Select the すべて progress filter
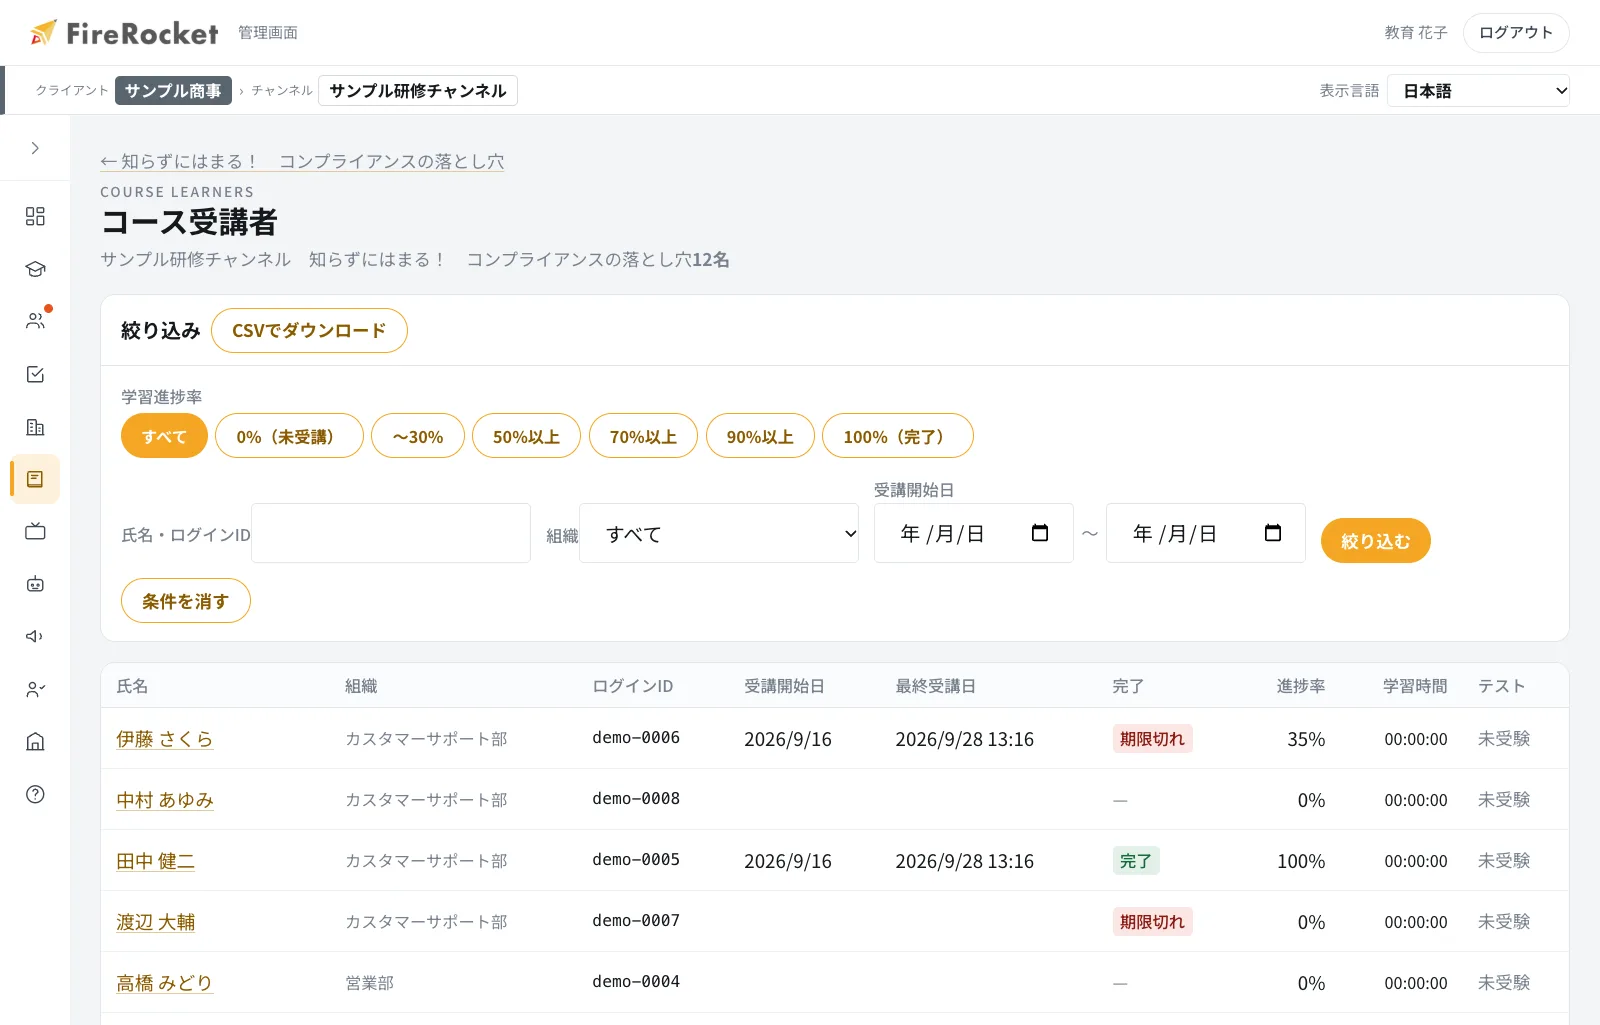 (x=164, y=436)
